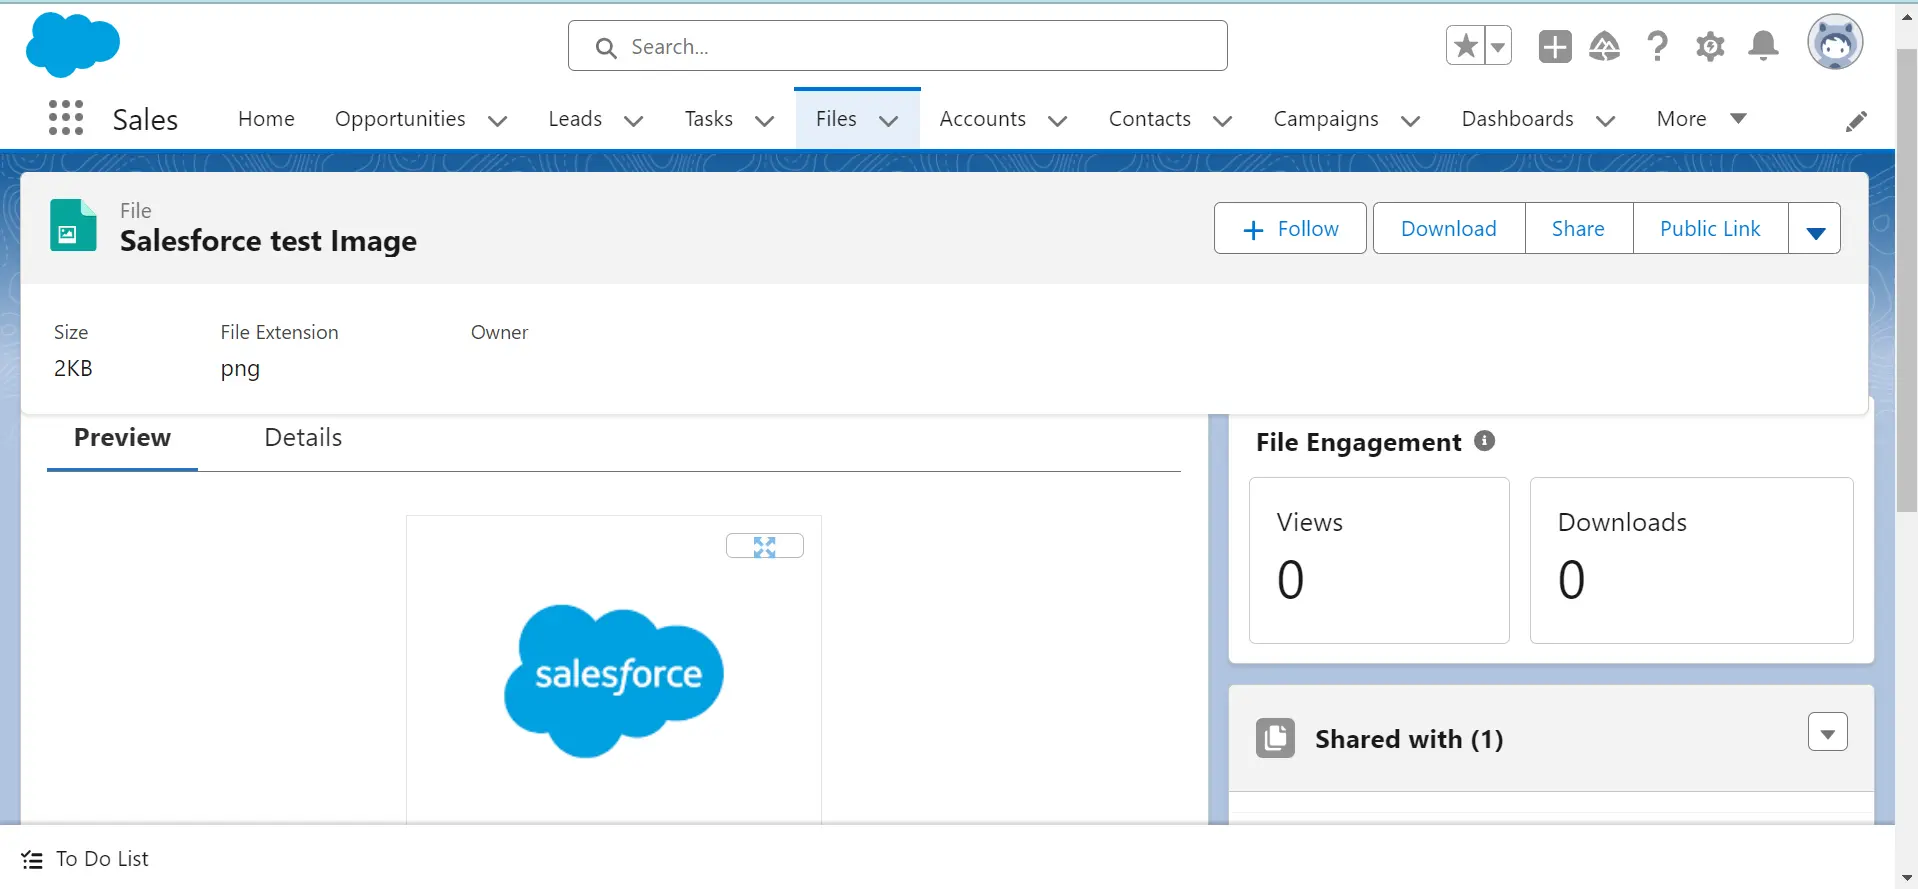The height and width of the screenshot is (889, 1918).
Task: Click the page vertical scrollbar
Action: tap(1907, 280)
